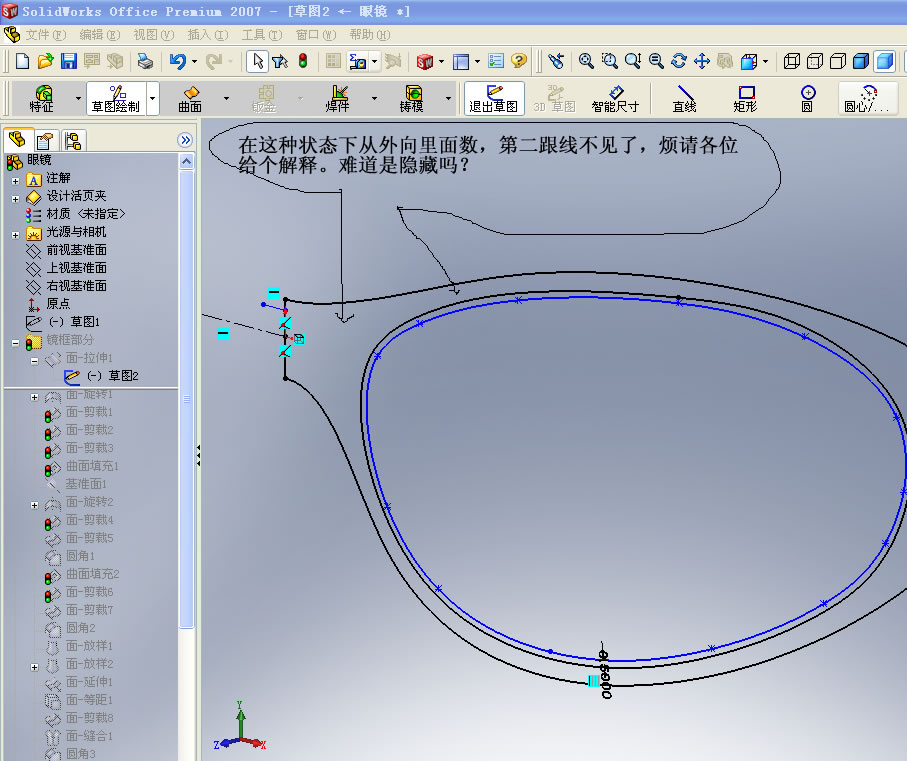Undo the last action
Screen dimensions: 907x761
178,61
